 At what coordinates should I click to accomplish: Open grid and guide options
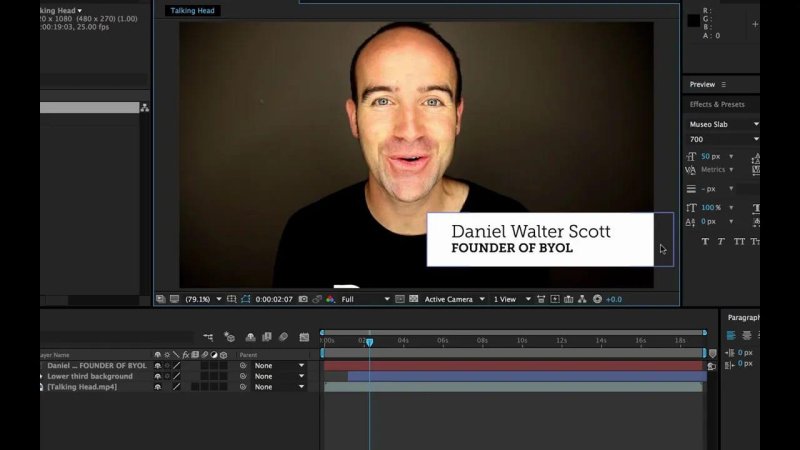pyautogui.click(x=232, y=299)
